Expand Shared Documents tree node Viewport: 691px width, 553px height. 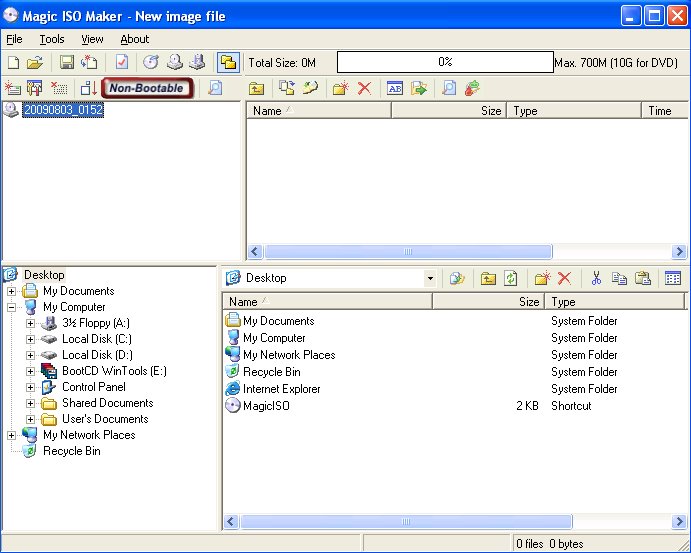(30, 403)
